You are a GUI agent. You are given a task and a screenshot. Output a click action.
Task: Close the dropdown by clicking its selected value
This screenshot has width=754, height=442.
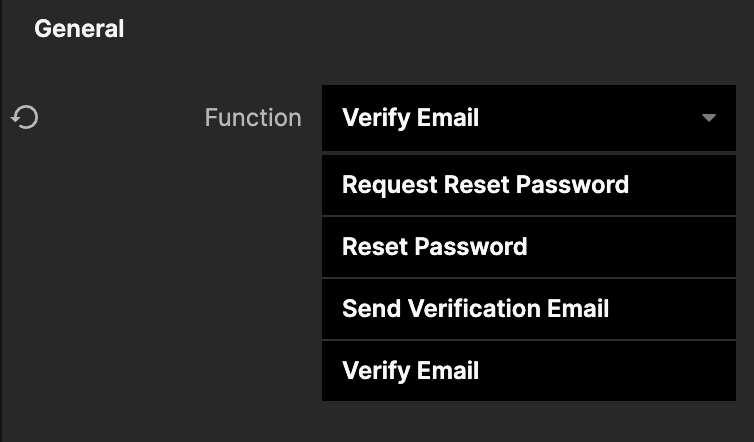[x=411, y=118]
